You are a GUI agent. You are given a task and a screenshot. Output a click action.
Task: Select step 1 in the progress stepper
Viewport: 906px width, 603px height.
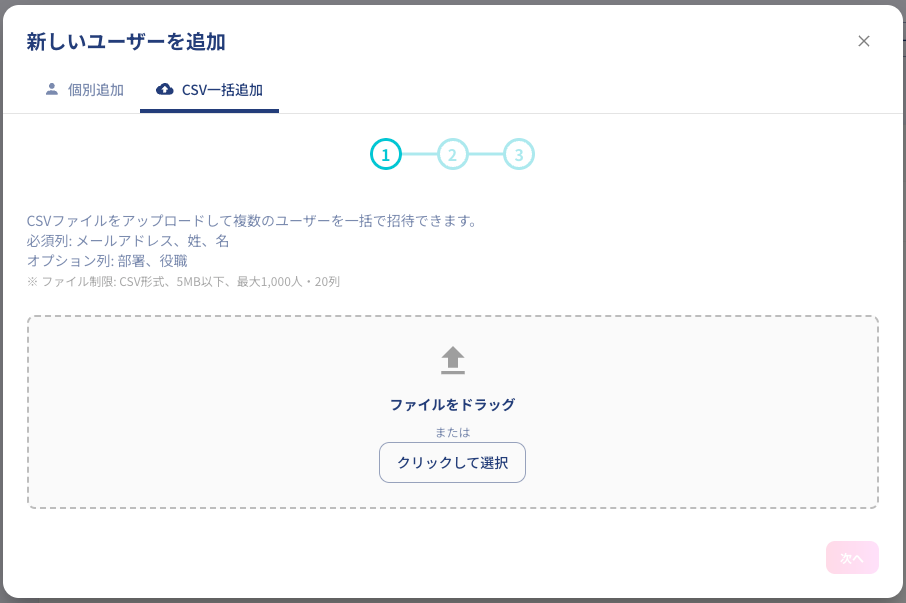(386, 154)
